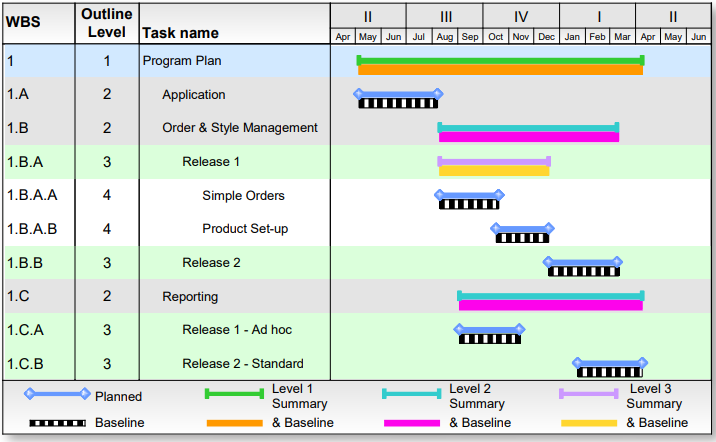Select Release 2 - Standard planned bar

click(608, 363)
